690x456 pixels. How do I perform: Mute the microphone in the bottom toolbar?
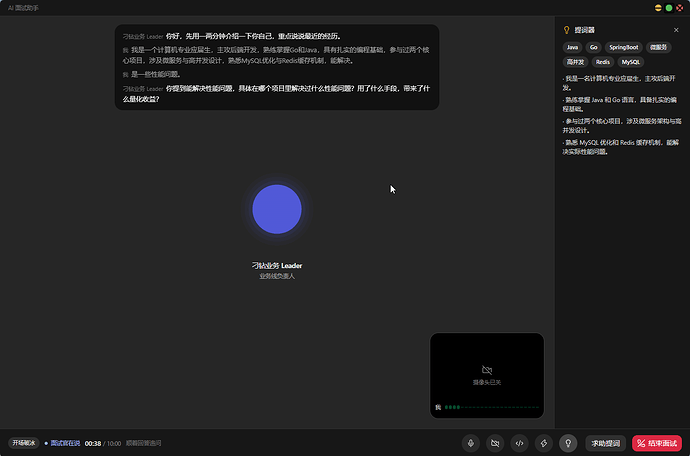point(470,443)
